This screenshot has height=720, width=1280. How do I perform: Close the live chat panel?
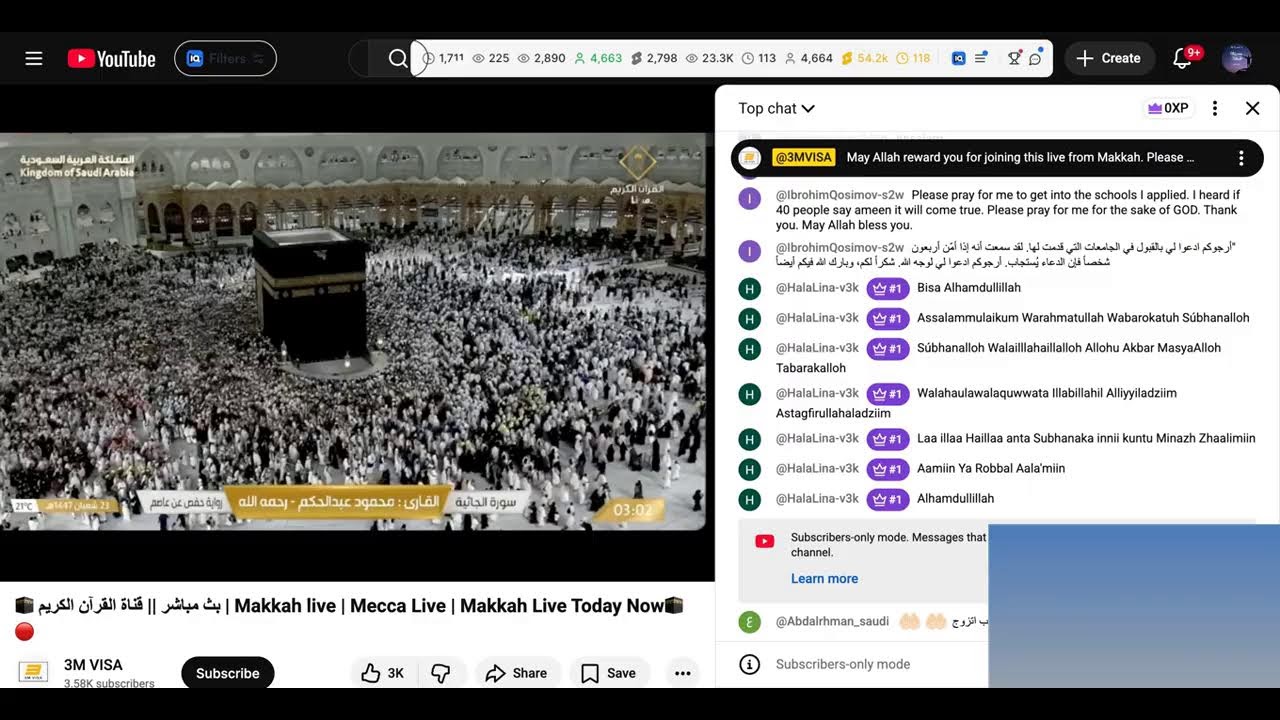(x=1252, y=108)
